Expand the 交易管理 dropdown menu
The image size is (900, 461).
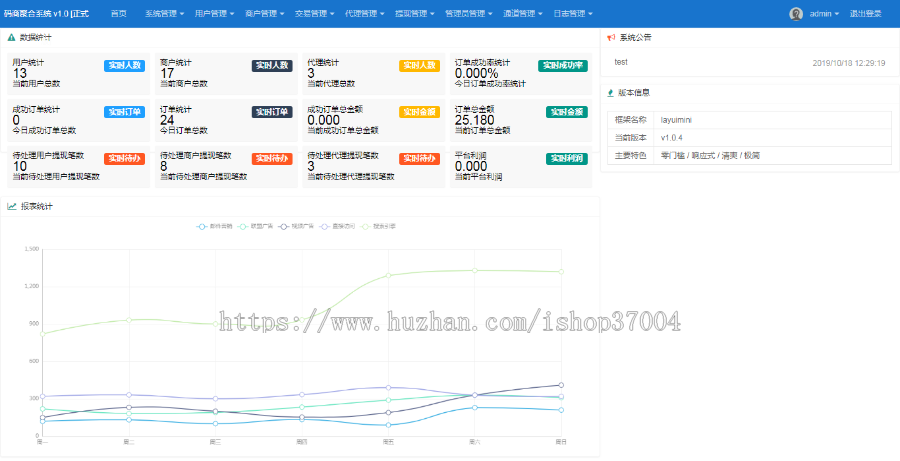(315, 14)
